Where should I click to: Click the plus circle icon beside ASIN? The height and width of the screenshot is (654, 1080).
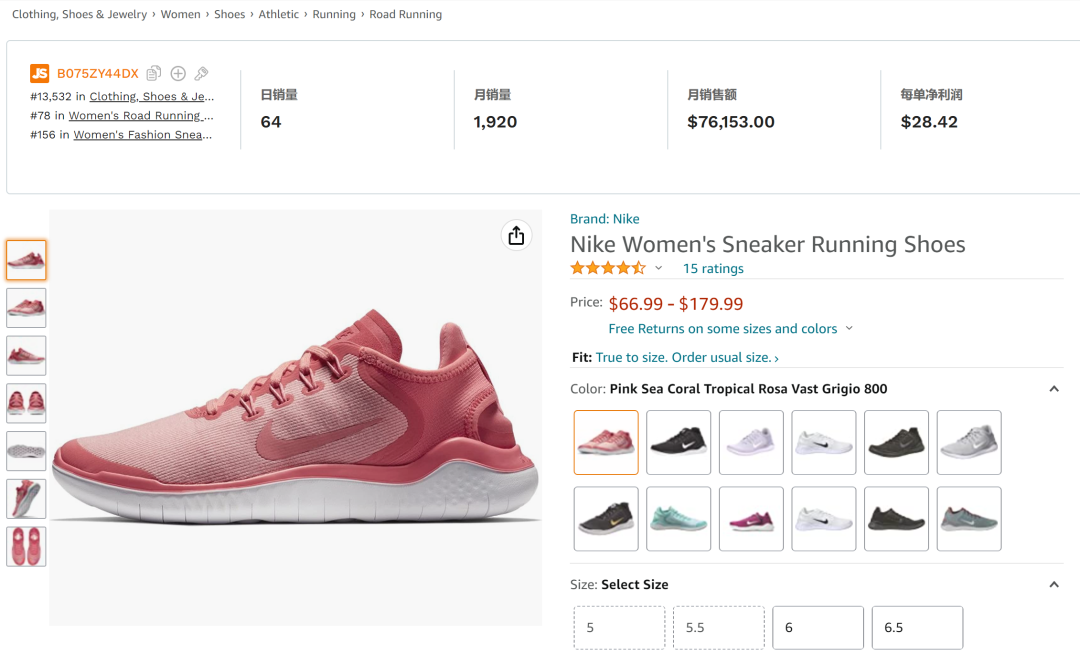pyautogui.click(x=178, y=73)
